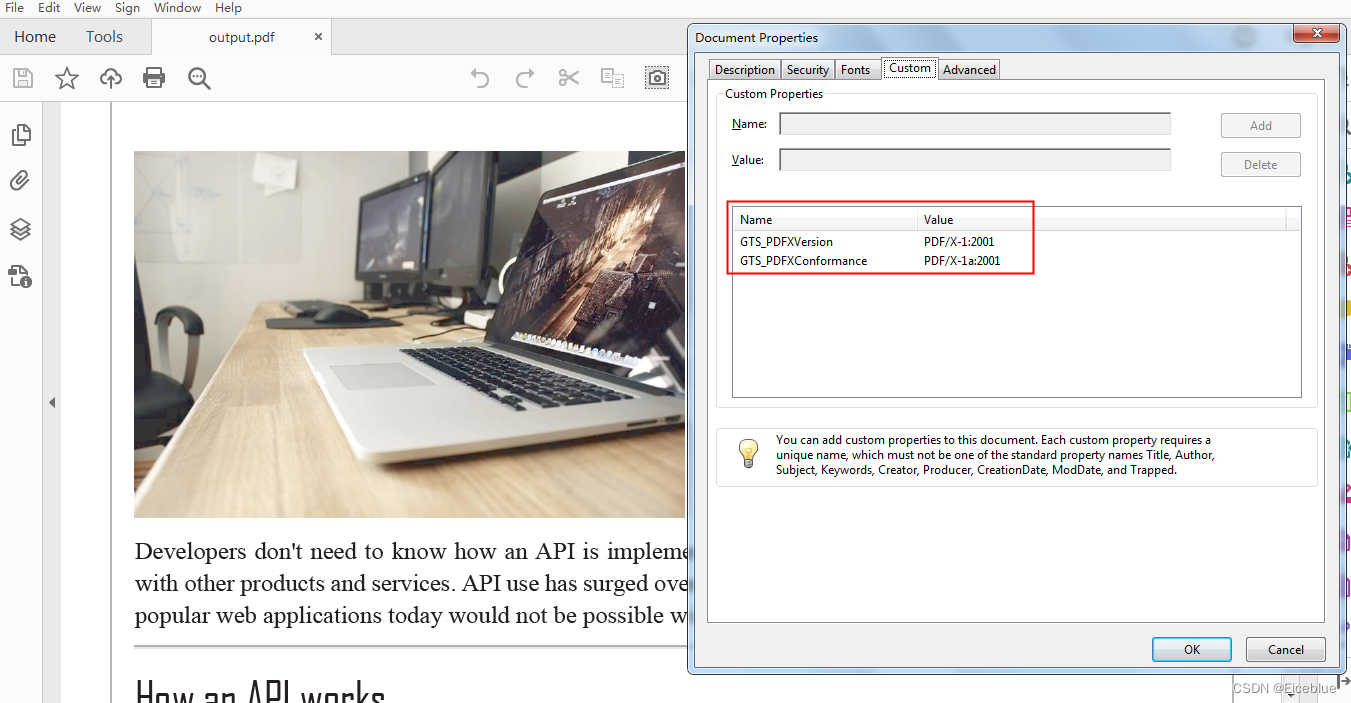Switch to the Security tab
The height and width of the screenshot is (703, 1351).
click(808, 70)
